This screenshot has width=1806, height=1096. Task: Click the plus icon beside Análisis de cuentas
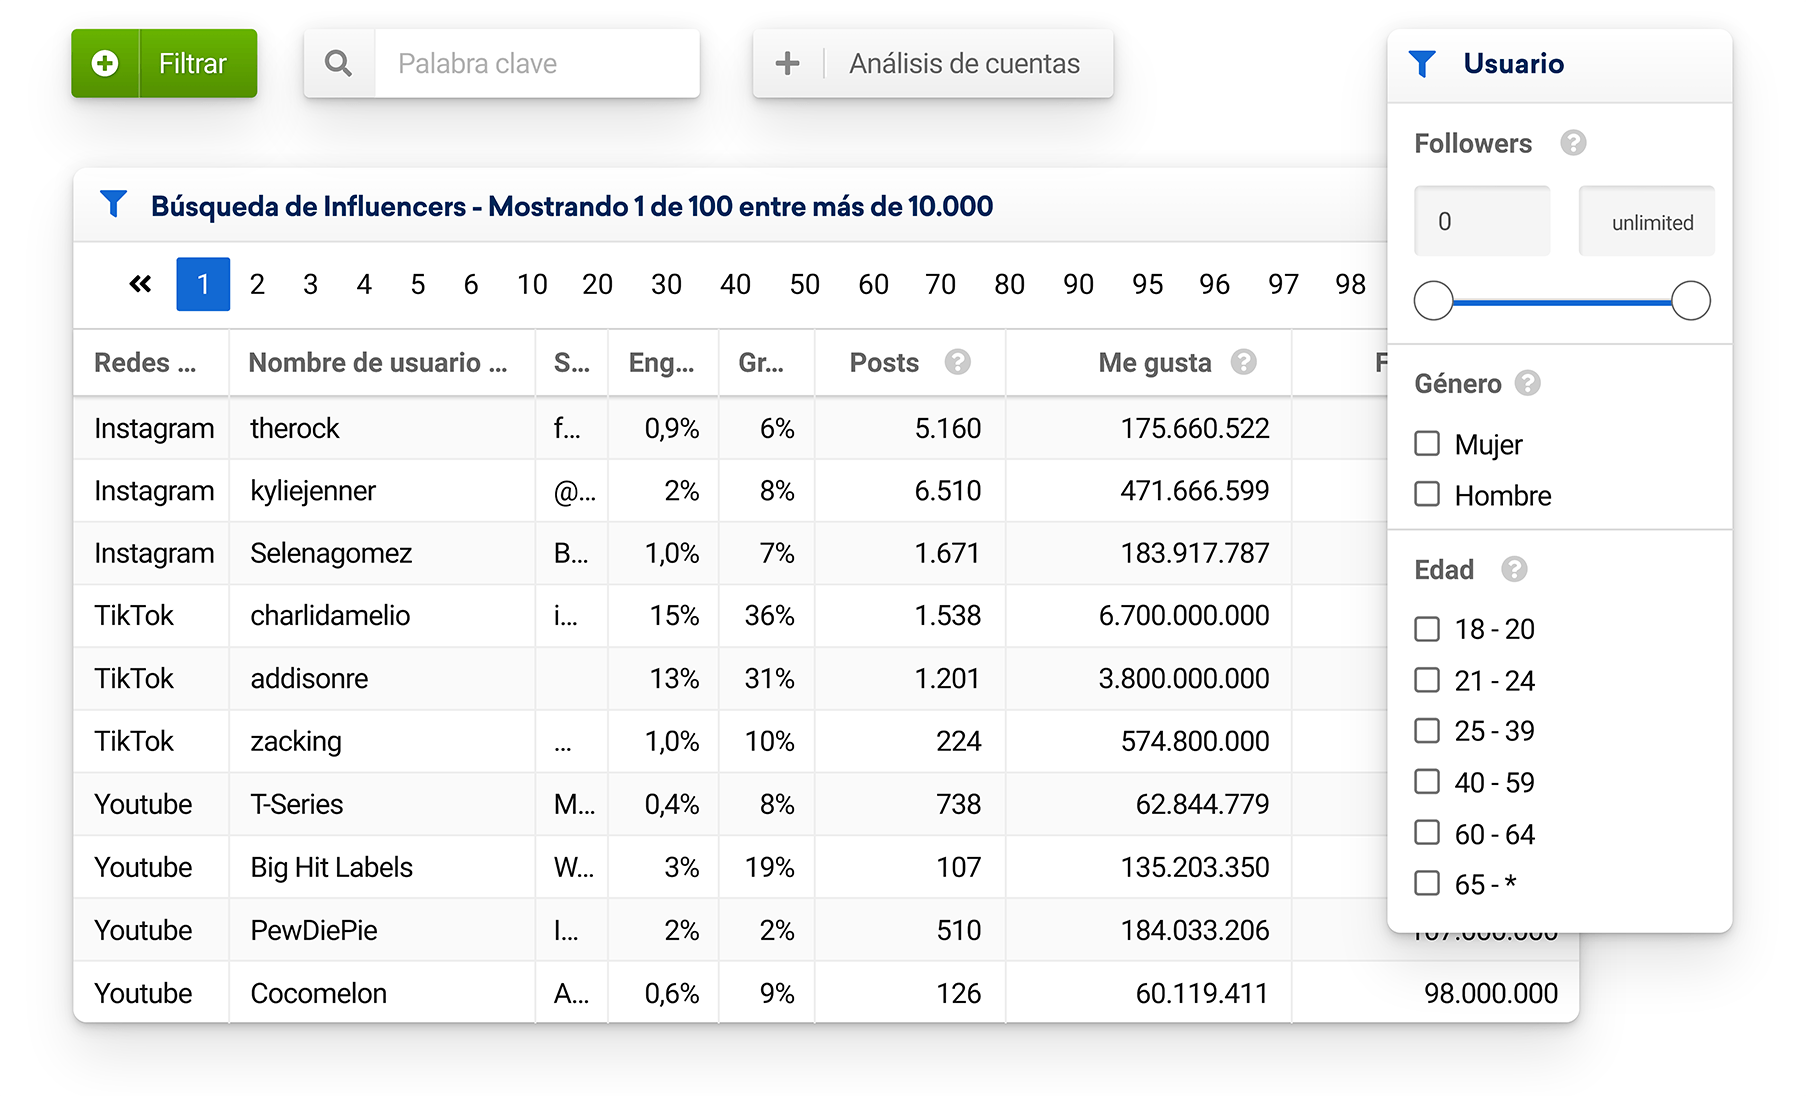[788, 64]
